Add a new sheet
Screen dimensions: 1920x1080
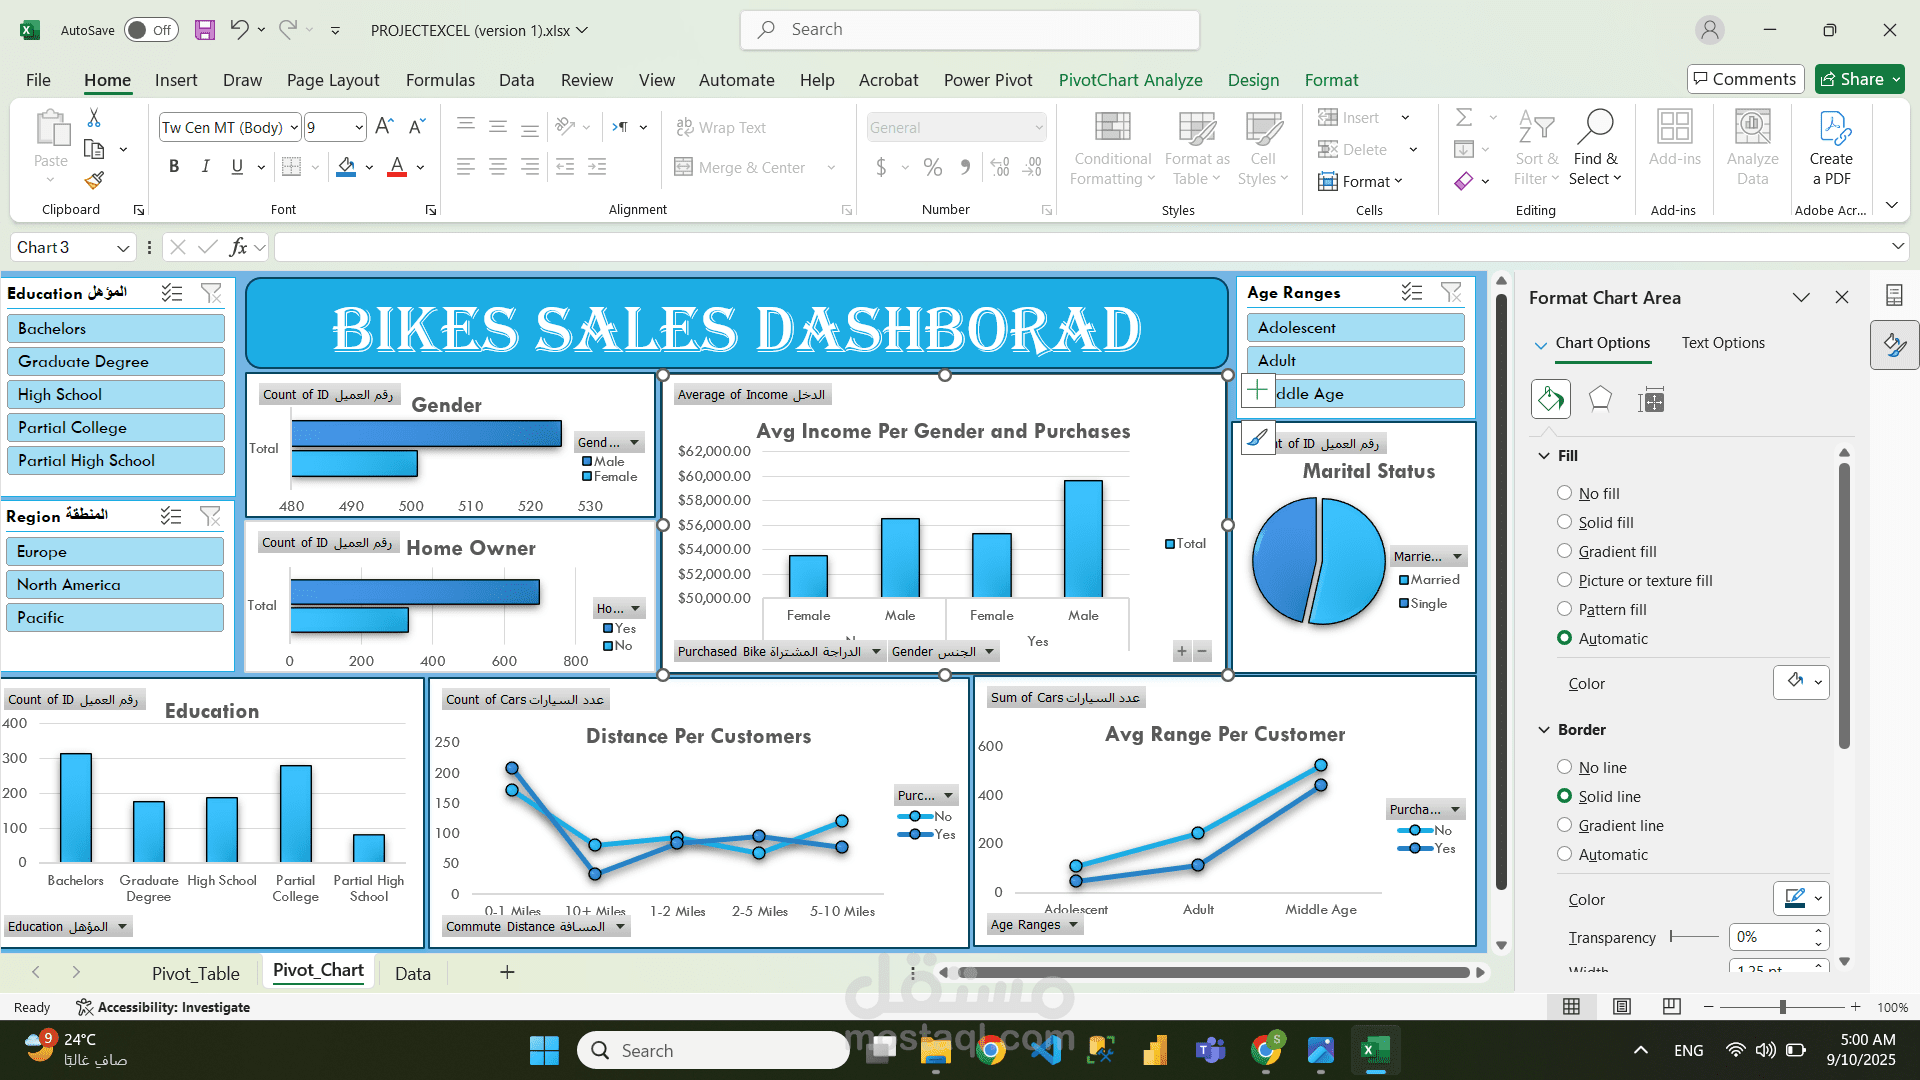coord(507,972)
